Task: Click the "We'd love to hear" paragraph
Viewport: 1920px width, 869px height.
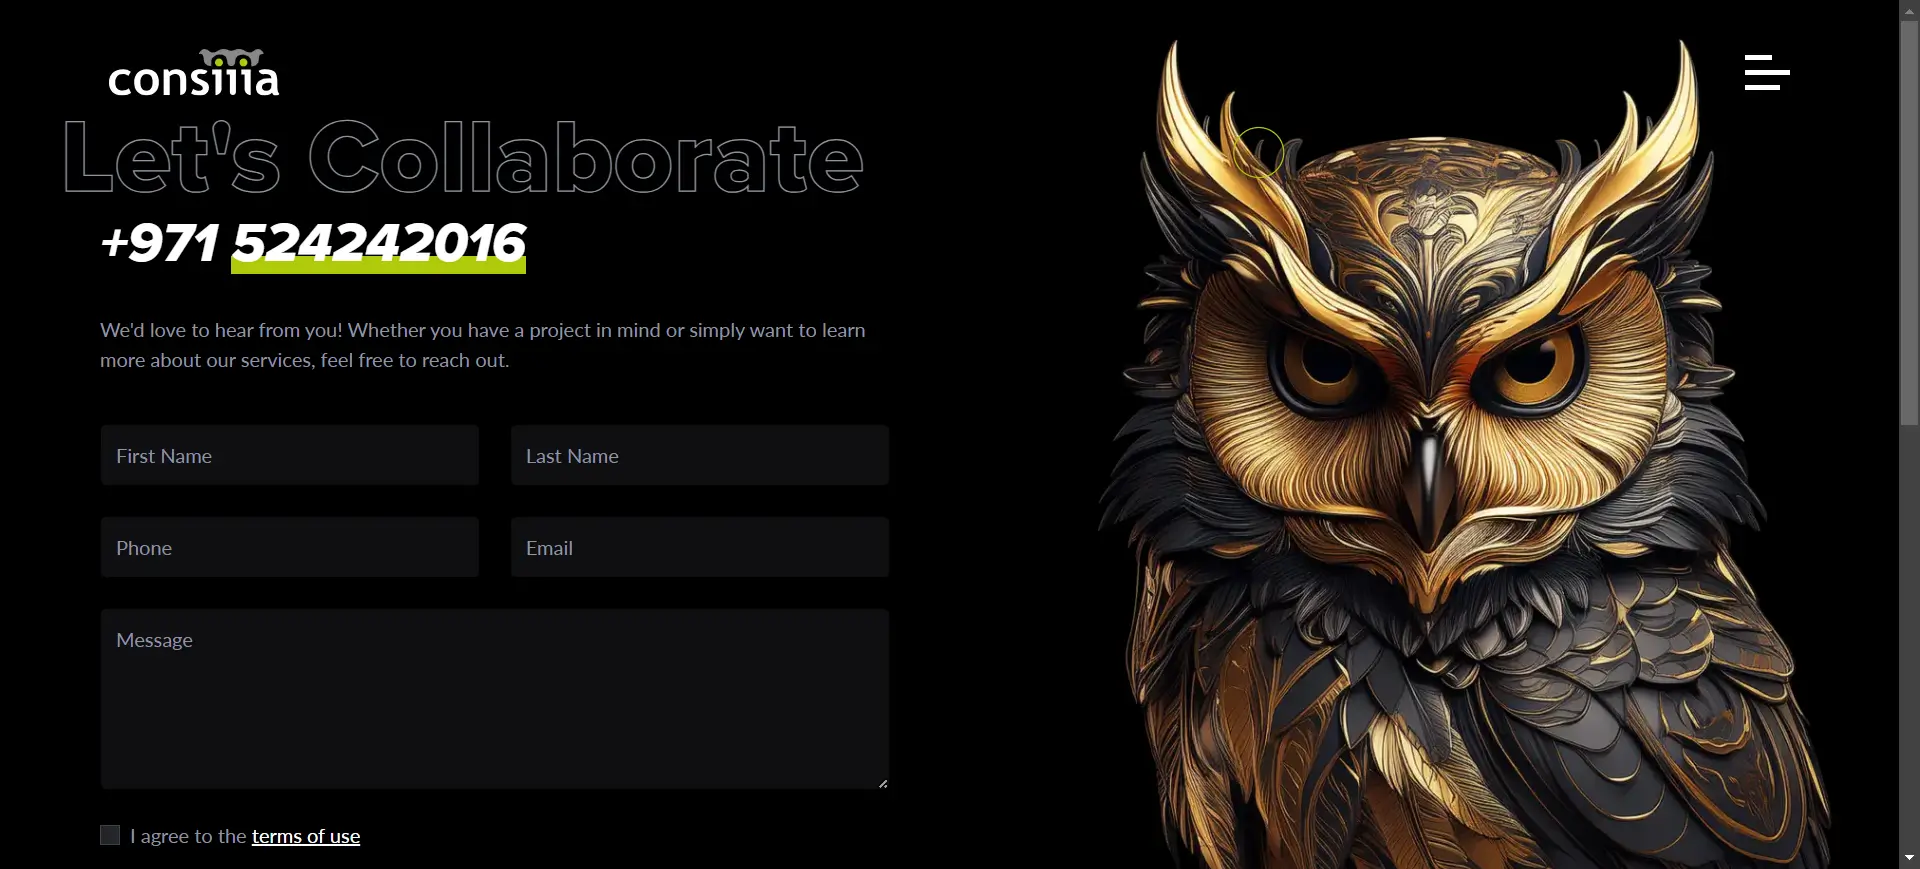Action: [483, 345]
